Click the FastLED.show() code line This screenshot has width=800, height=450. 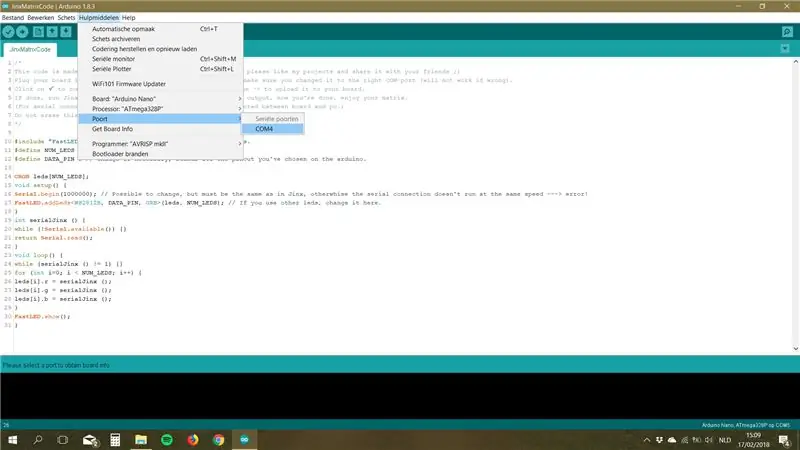click(x=42, y=316)
